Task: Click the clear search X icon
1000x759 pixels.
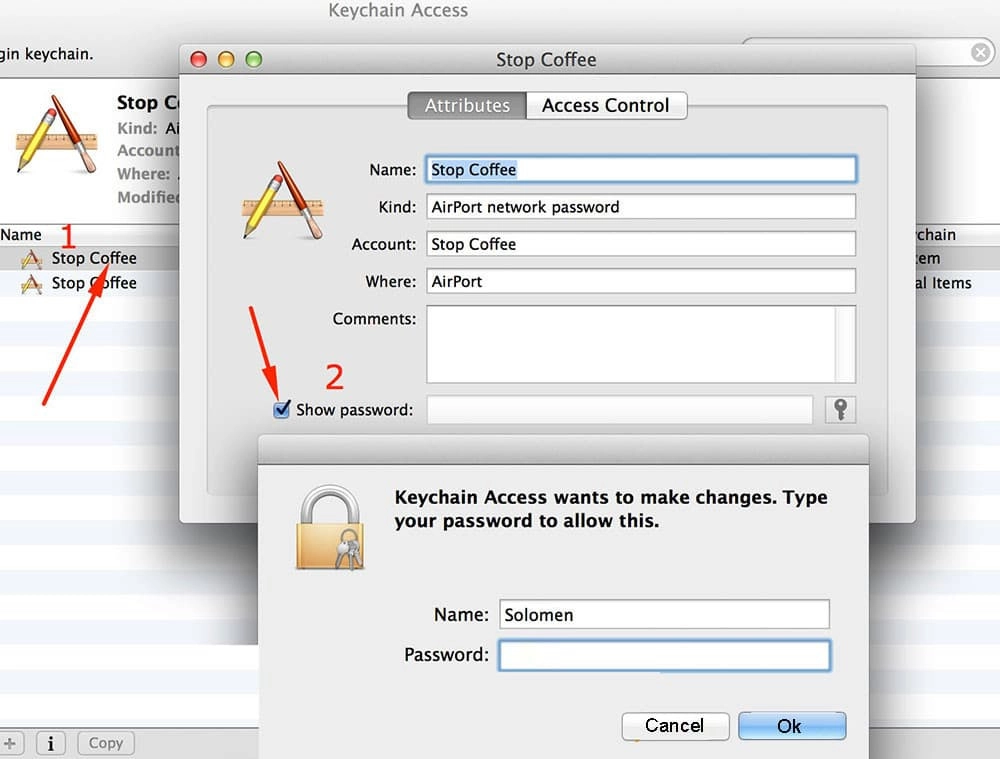Action: click(981, 52)
